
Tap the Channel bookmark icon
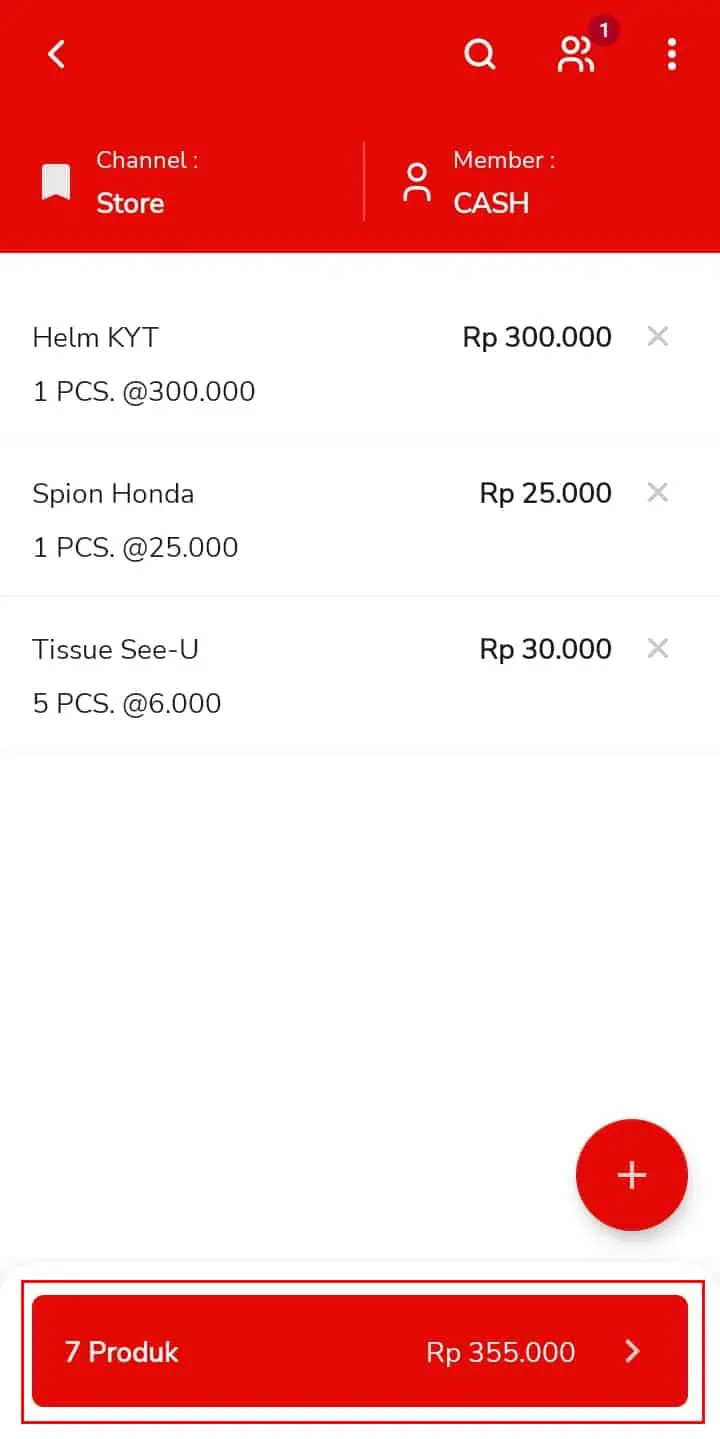[x=56, y=183]
